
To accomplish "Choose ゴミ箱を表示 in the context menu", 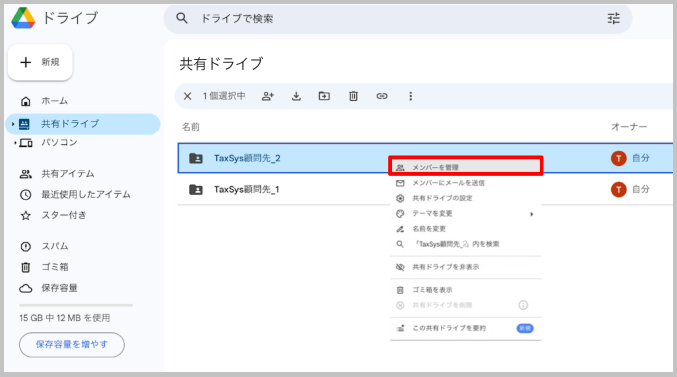I will coord(465,290).
